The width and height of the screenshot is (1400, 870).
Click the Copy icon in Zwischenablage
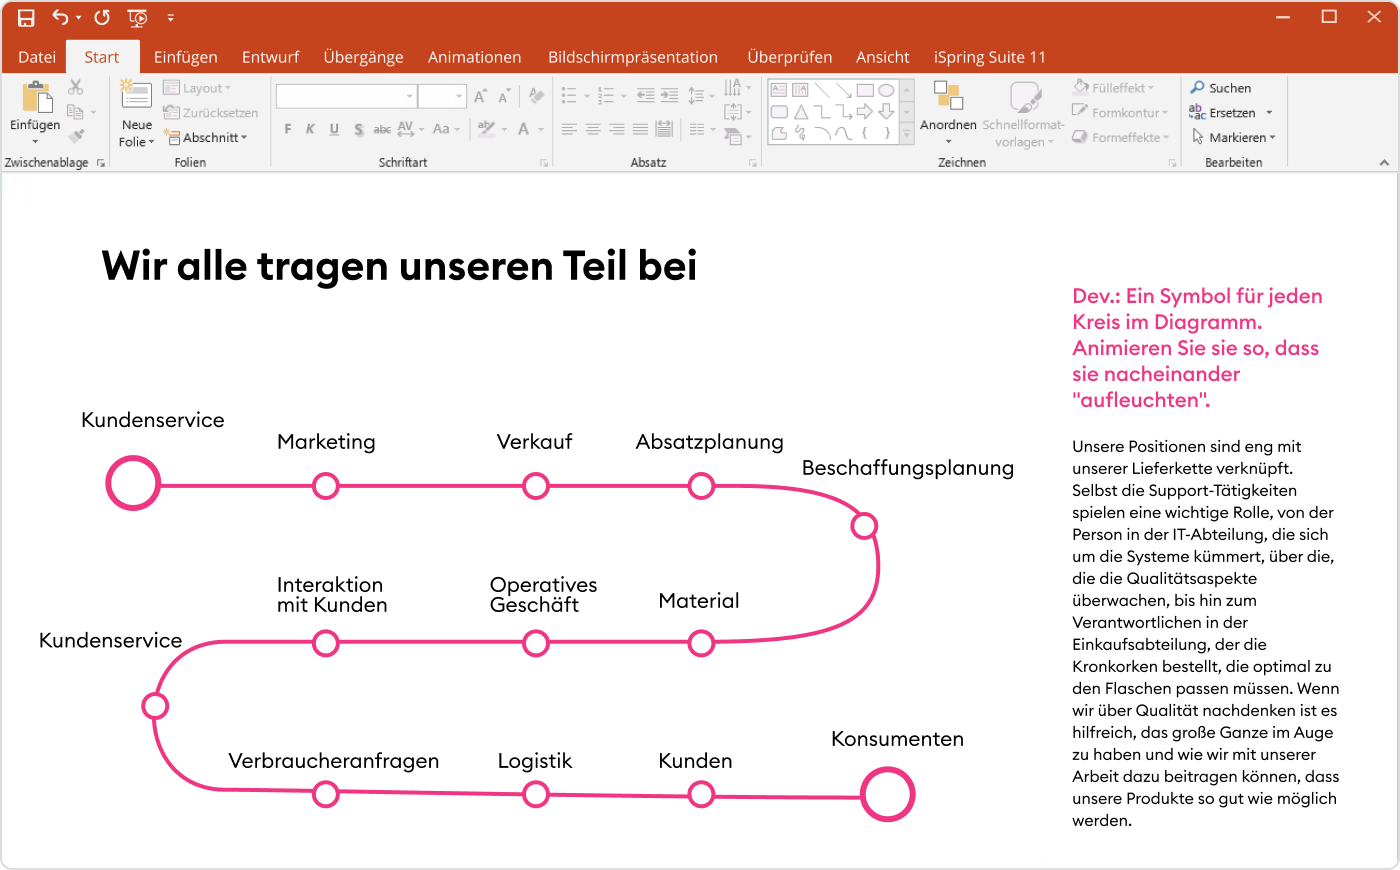75,112
